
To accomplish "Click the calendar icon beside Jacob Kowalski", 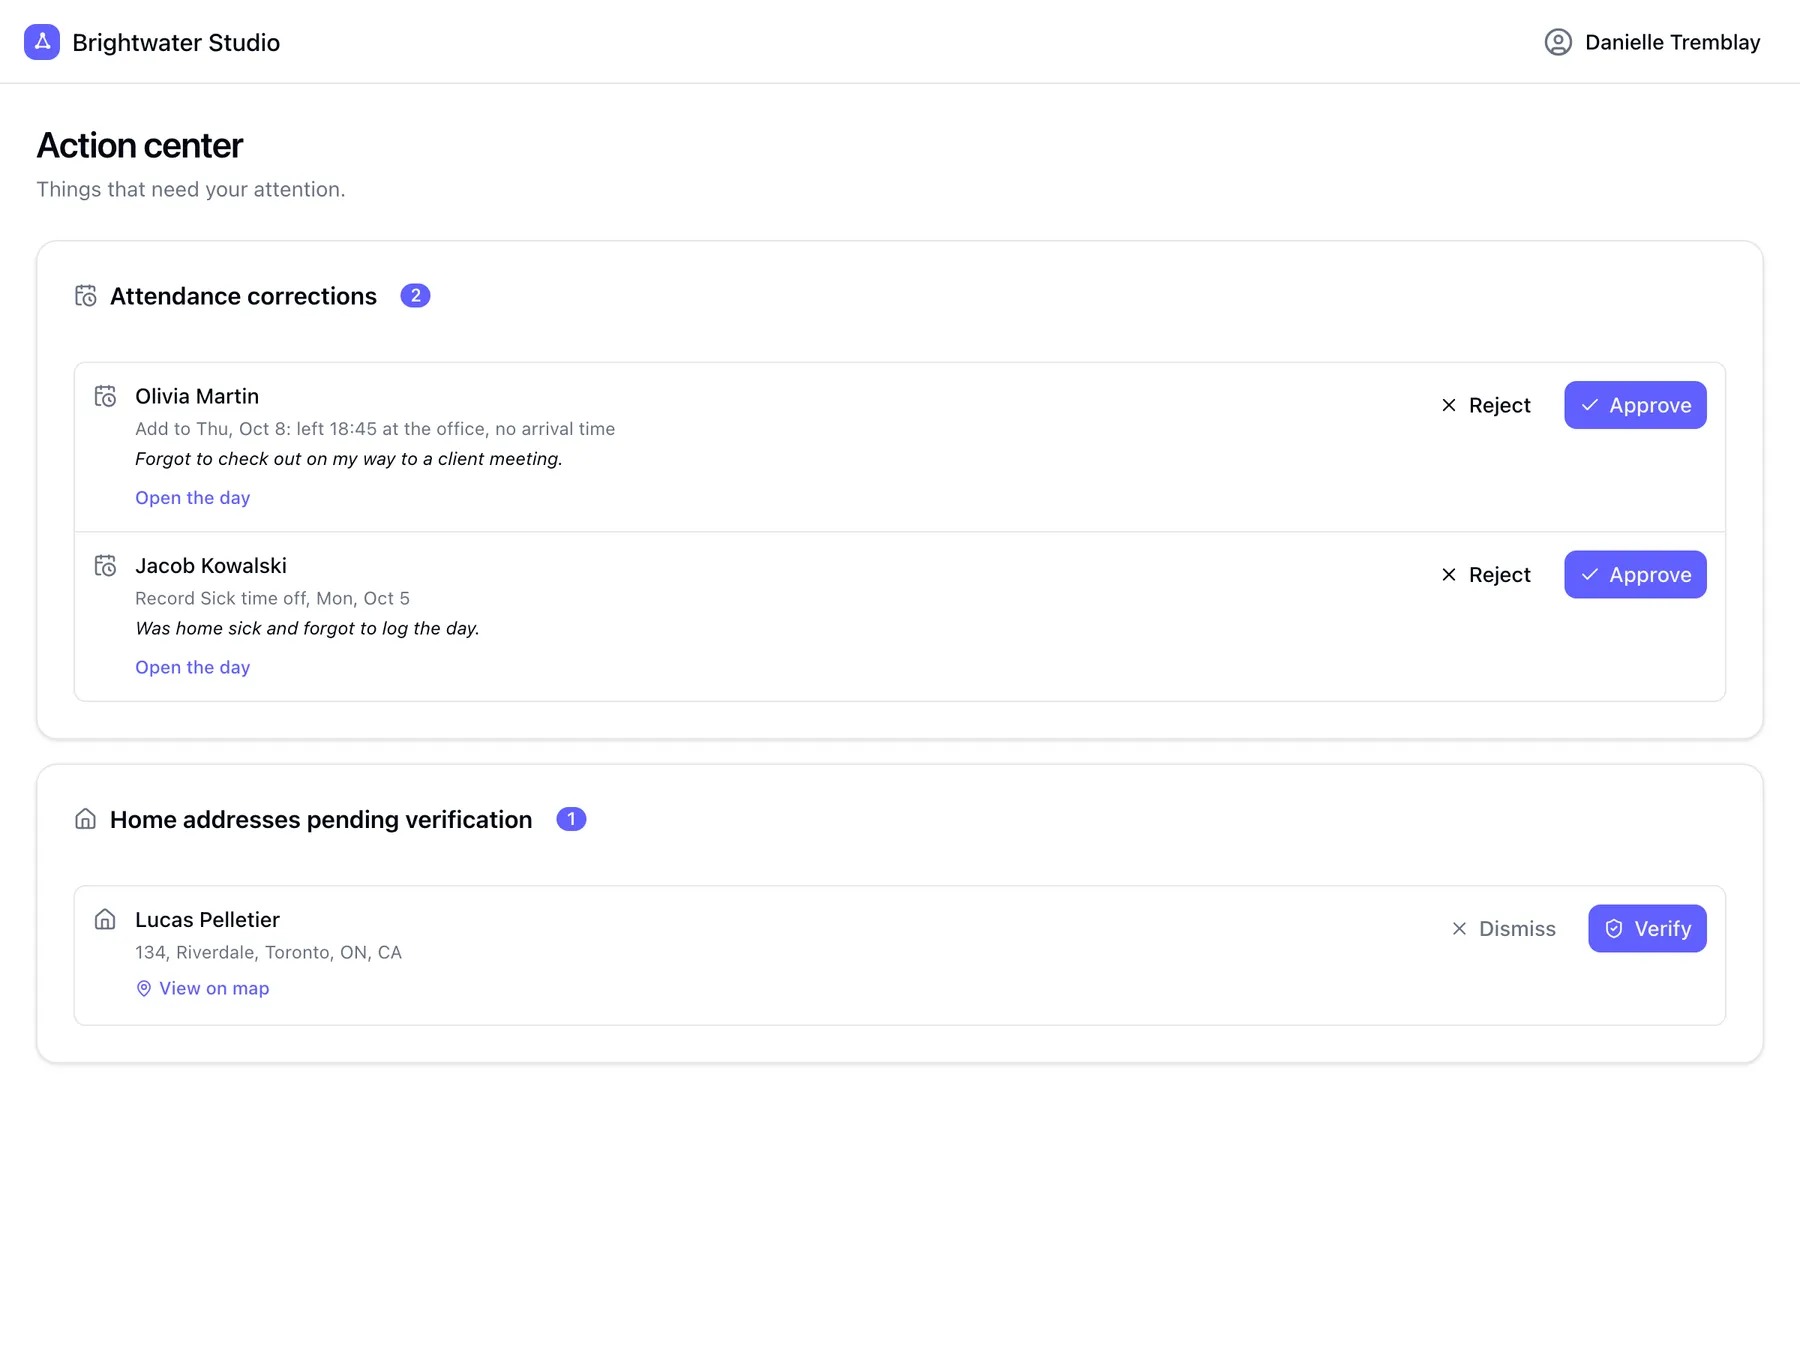I will pyautogui.click(x=105, y=566).
